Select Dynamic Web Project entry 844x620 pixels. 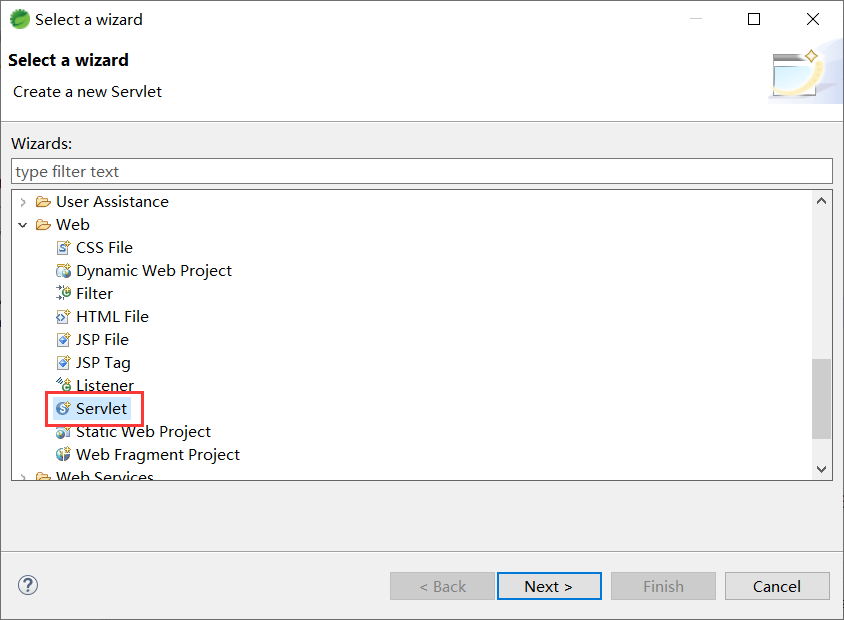pyautogui.click(x=153, y=271)
